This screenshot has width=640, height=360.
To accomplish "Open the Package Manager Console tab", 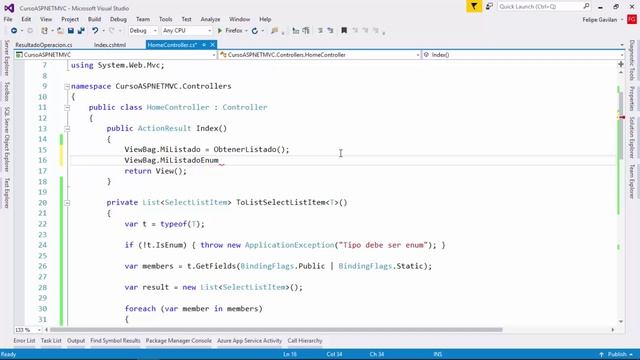I will click(178, 341).
